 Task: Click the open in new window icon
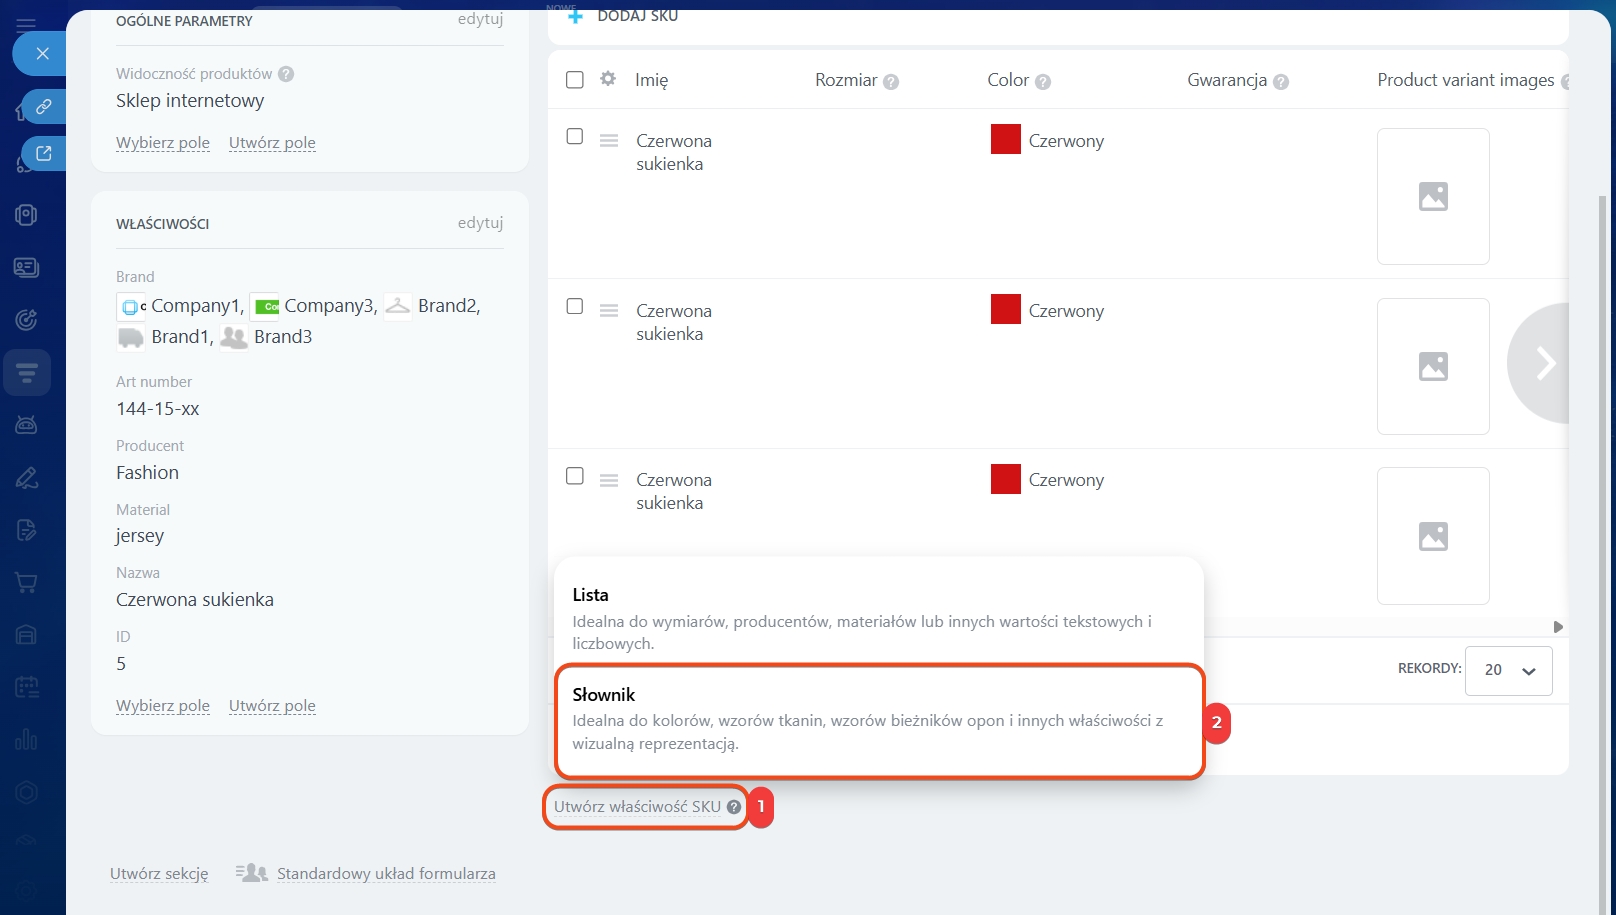(x=44, y=153)
